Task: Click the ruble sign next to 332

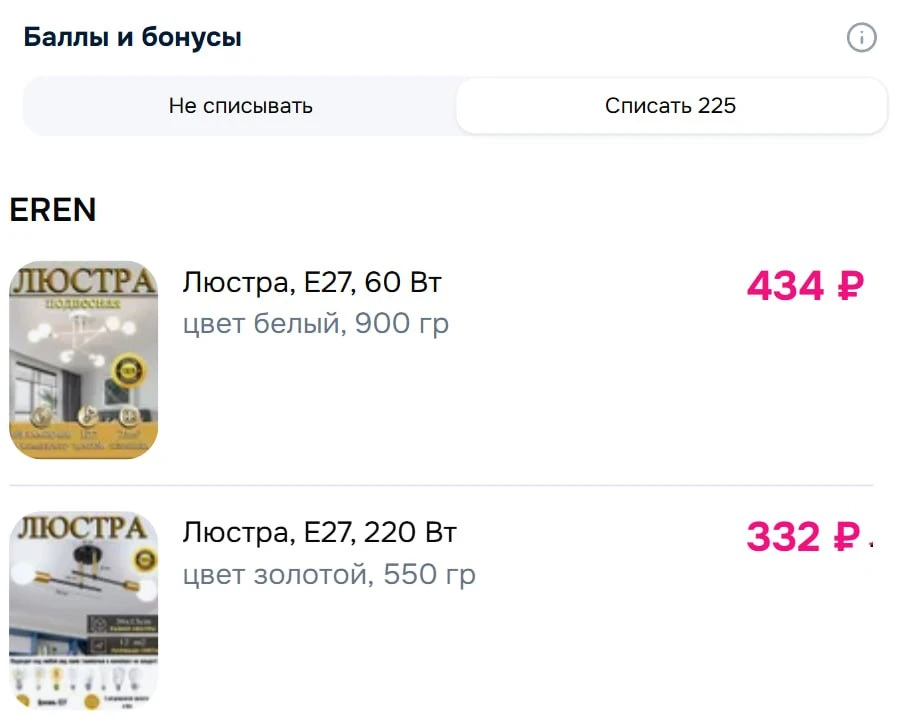Action: pos(847,537)
